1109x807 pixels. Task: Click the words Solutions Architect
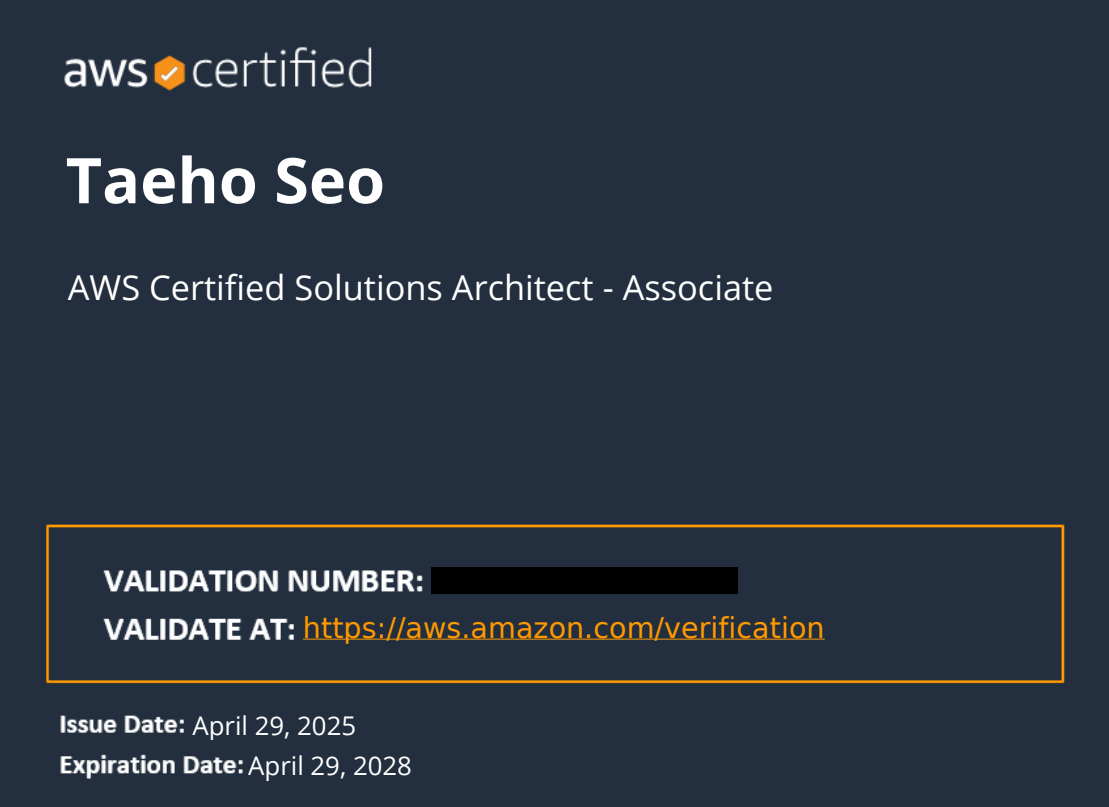443,289
